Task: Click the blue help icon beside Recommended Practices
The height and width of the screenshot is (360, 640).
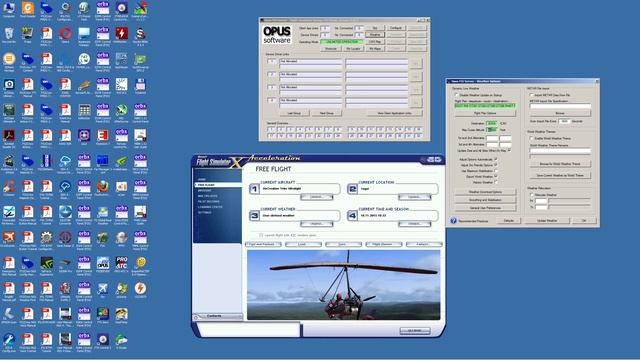Action: [453, 220]
